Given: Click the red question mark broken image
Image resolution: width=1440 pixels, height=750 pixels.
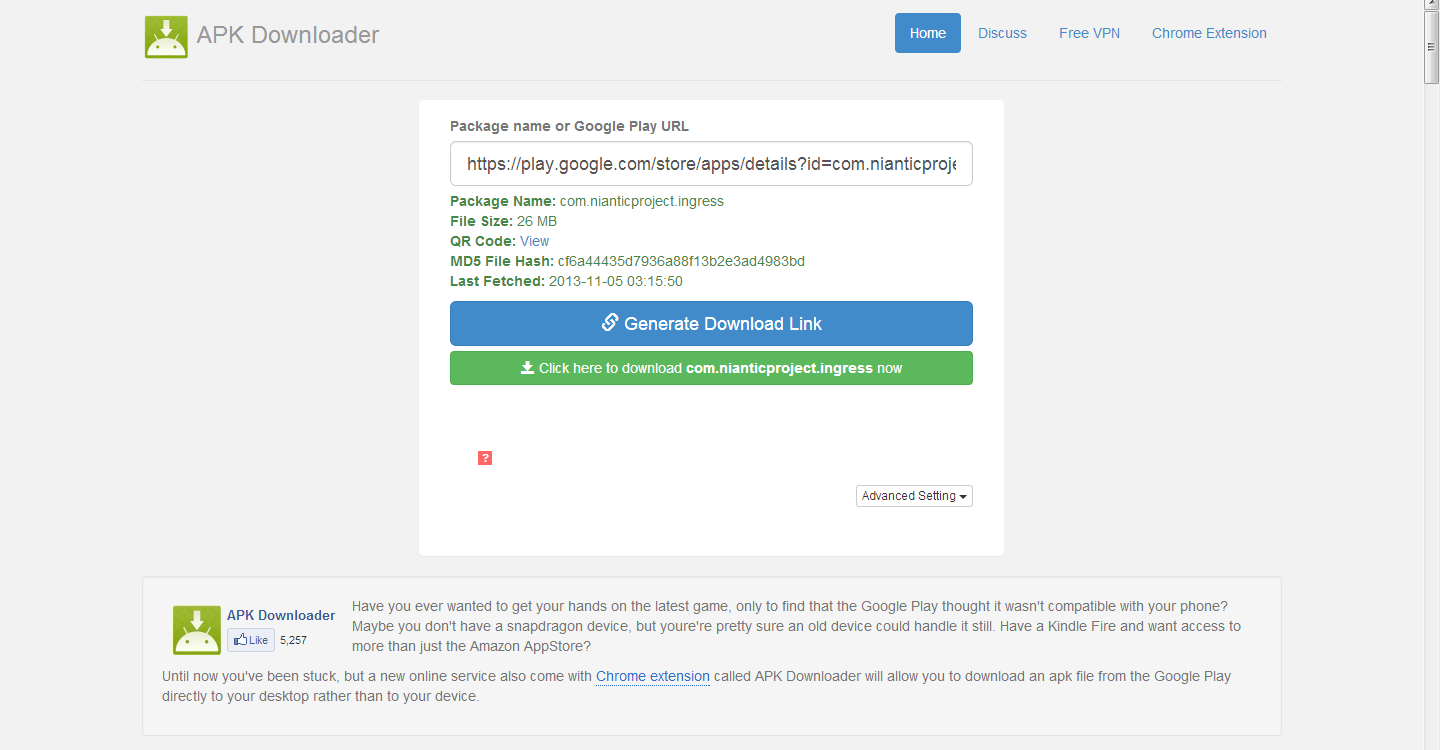Looking at the screenshot, I should pos(485,458).
